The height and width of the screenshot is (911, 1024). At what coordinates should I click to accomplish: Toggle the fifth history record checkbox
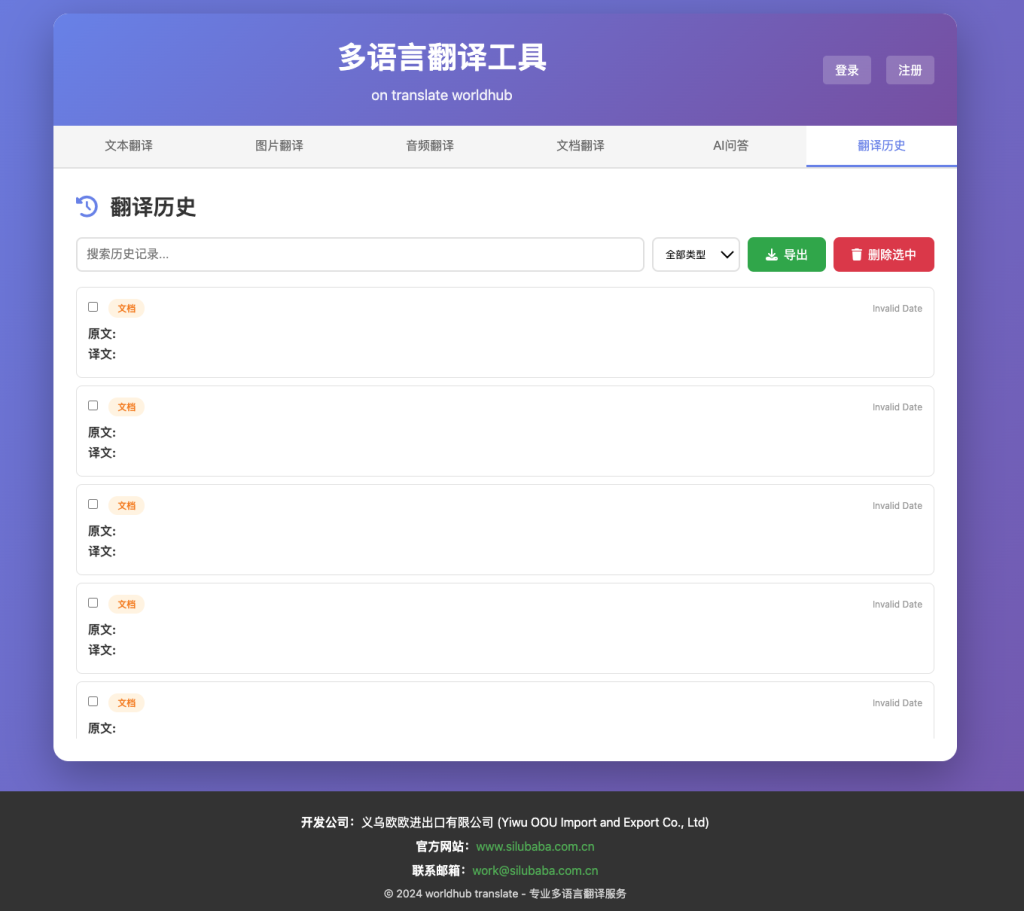(x=93, y=702)
